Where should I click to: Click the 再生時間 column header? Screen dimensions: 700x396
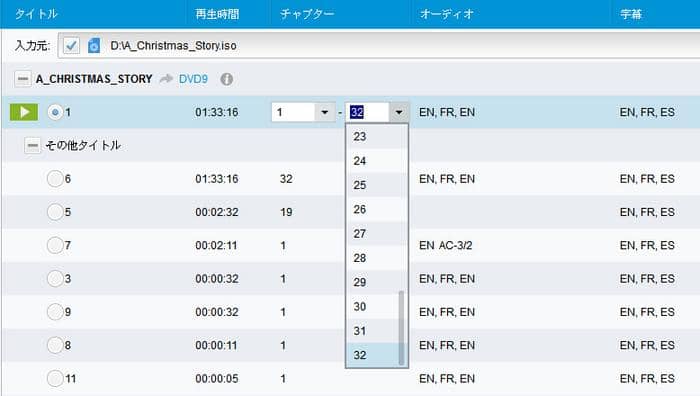coord(217,14)
